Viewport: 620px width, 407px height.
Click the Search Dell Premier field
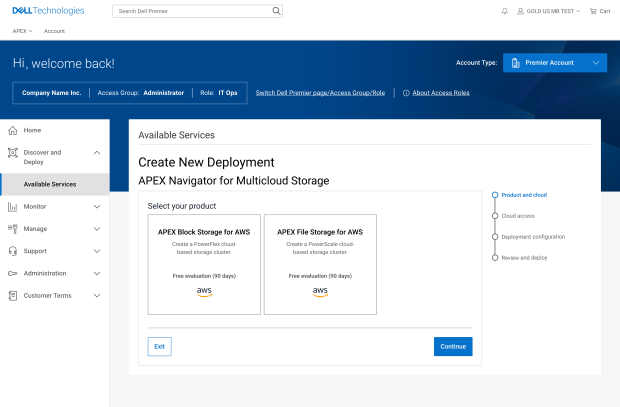click(x=197, y=11)
